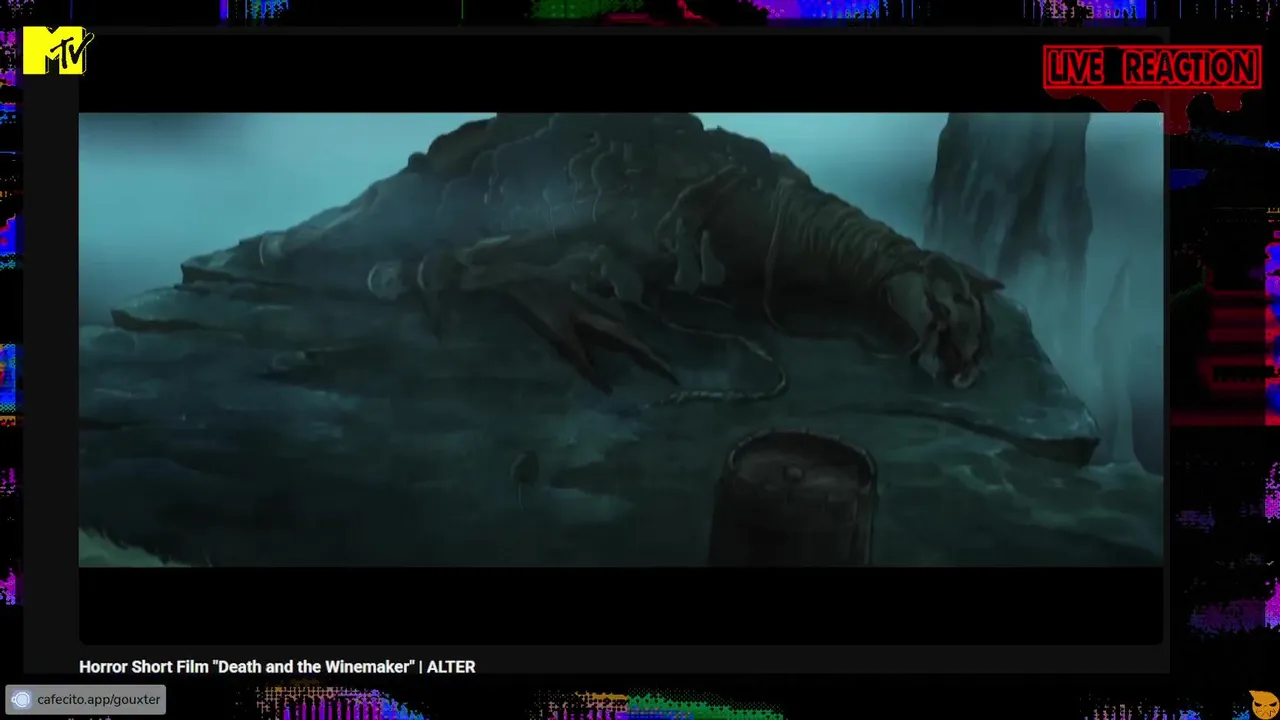
Task: Click the MTV logo icon
Action: [x=58, y=50]
